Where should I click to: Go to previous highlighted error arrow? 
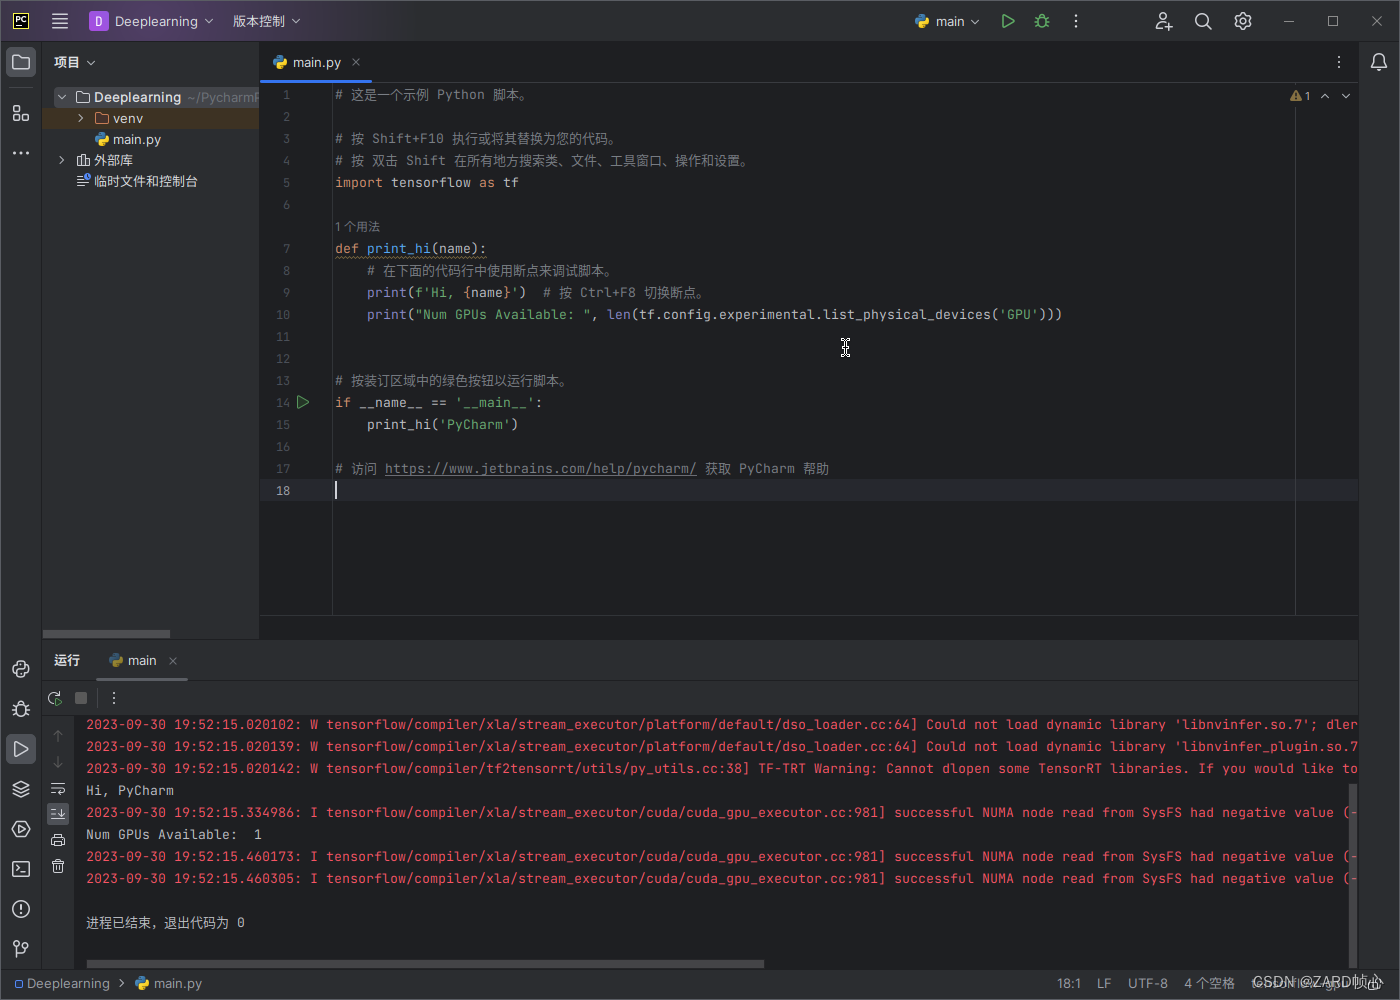[x=1325, y=96]
